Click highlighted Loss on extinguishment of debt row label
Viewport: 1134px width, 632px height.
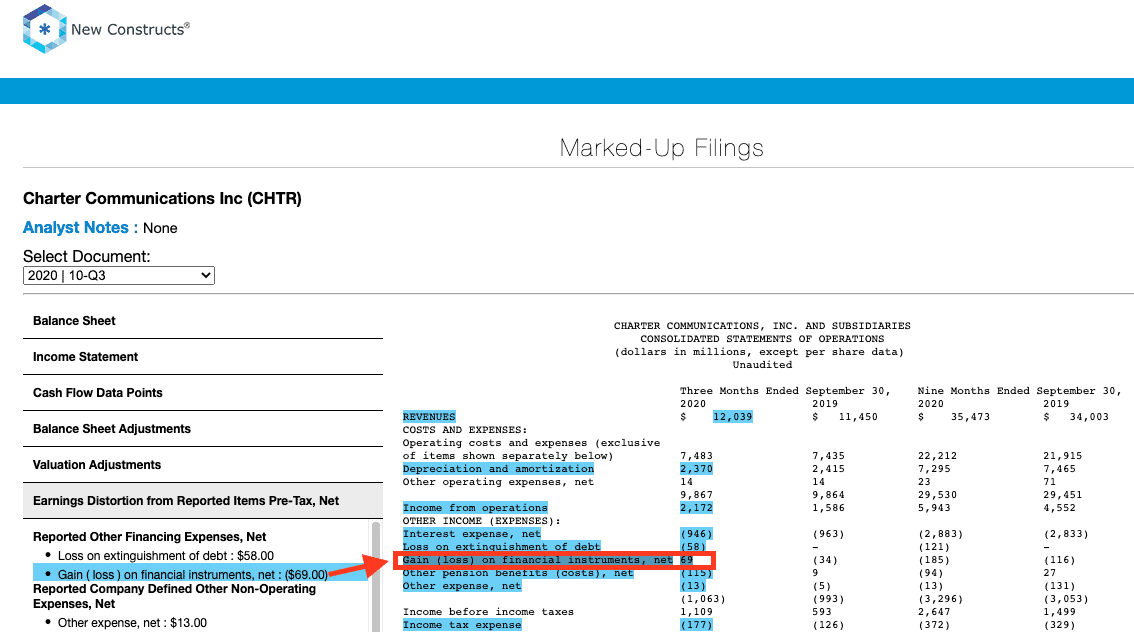click(x=501, y=547)
